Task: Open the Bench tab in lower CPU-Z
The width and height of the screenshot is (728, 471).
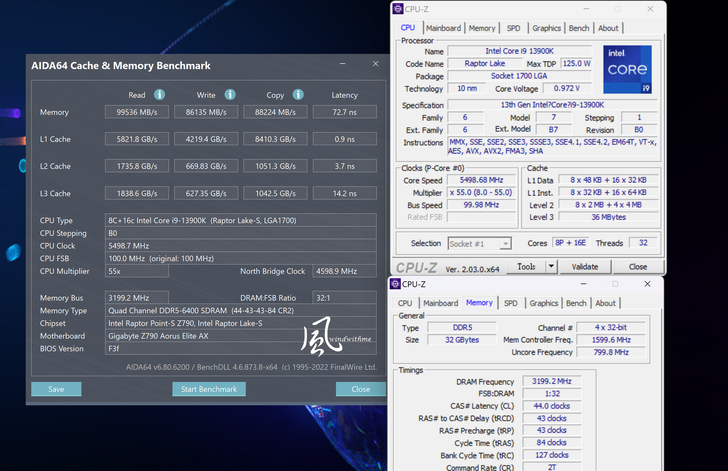Action: coord(576,303)
